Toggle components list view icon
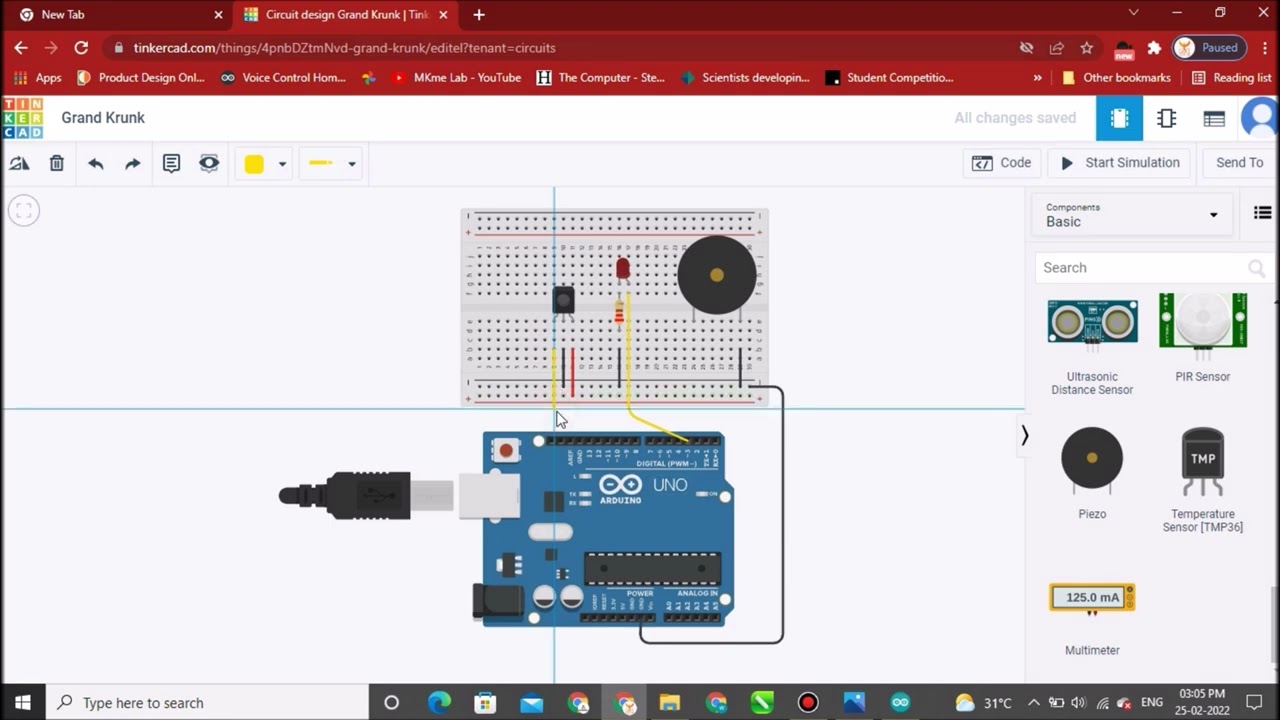This screenshot has height=720, width=1280. 1262,213
